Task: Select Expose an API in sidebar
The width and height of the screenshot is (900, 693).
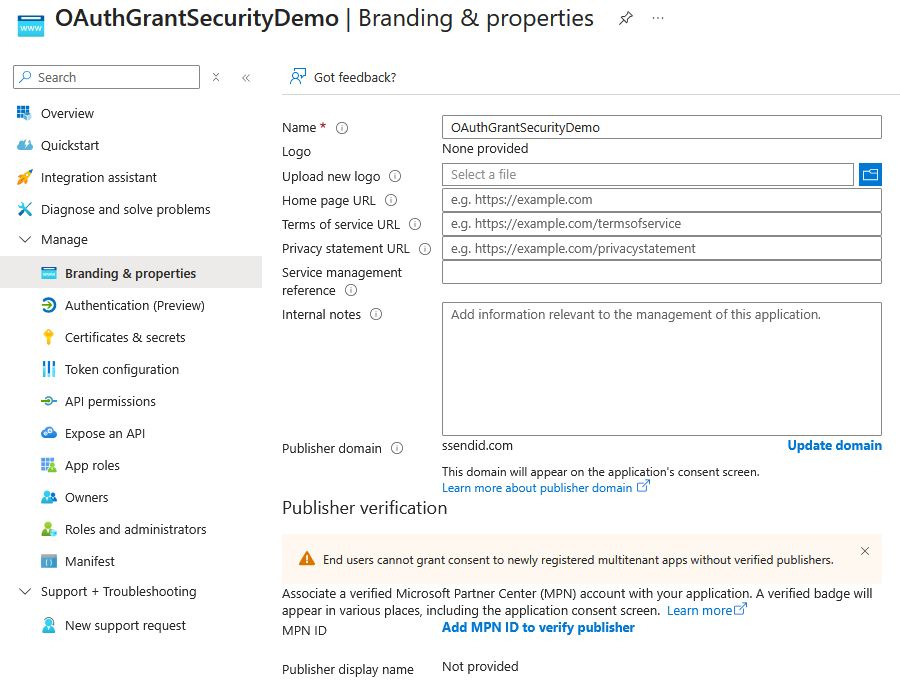Action: click(x=104, y=434)
